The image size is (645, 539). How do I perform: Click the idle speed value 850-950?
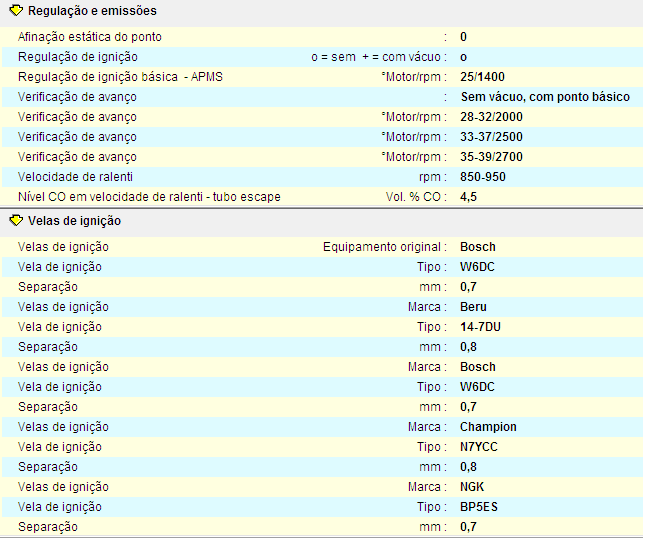483,177
